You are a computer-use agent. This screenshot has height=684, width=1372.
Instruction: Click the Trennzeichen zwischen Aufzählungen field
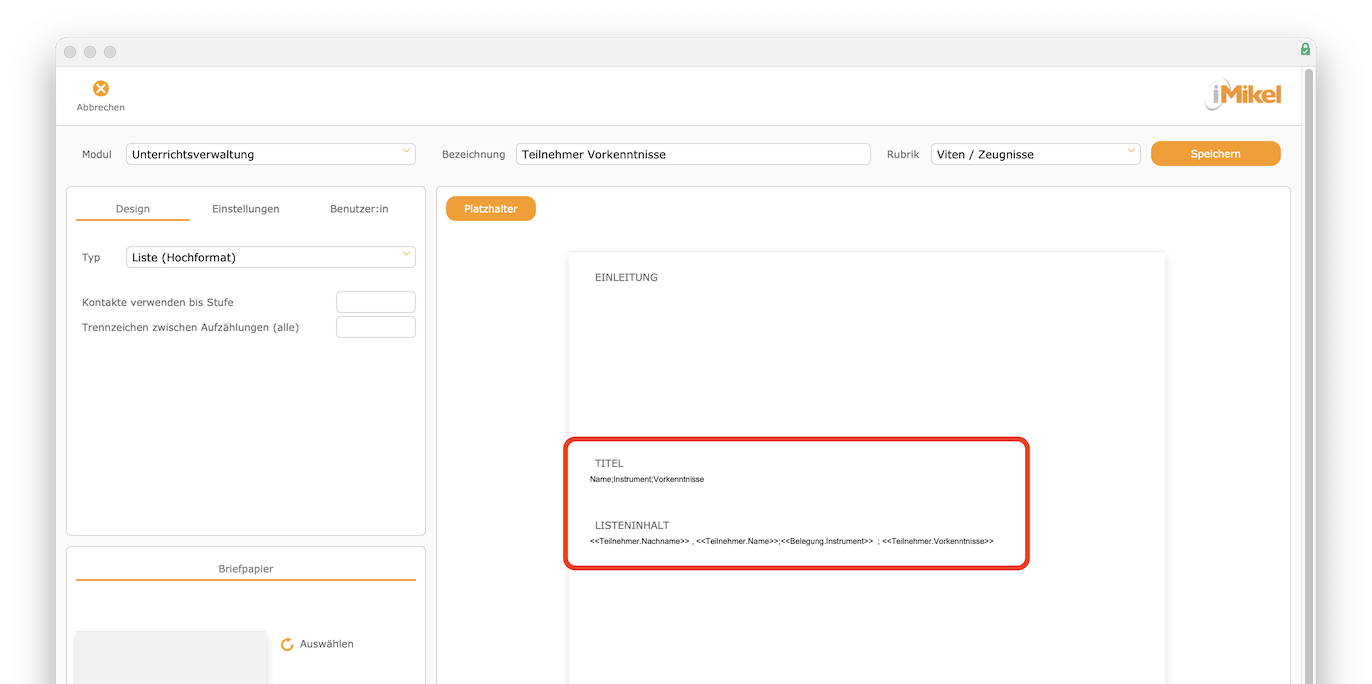click(x=375, y=327)
